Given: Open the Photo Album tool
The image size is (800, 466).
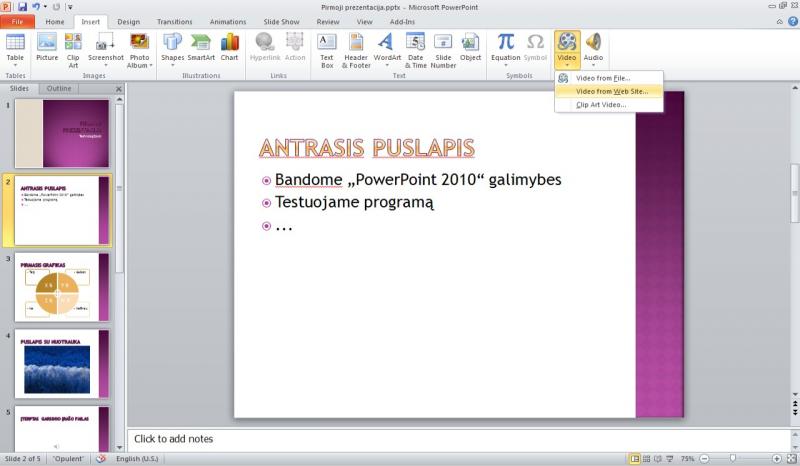Looking at the screenshot, I should click(139, 51).
